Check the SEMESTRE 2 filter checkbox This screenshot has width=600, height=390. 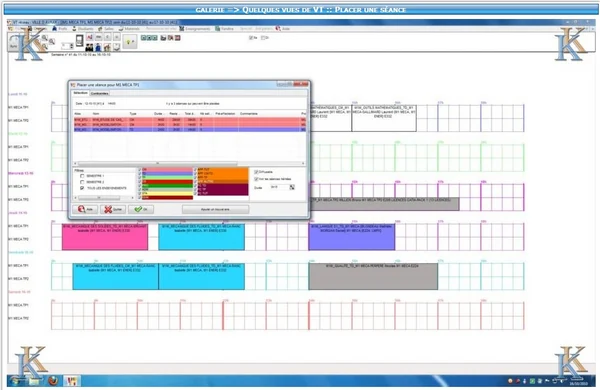pyautogui.click(x=82, y=182)
